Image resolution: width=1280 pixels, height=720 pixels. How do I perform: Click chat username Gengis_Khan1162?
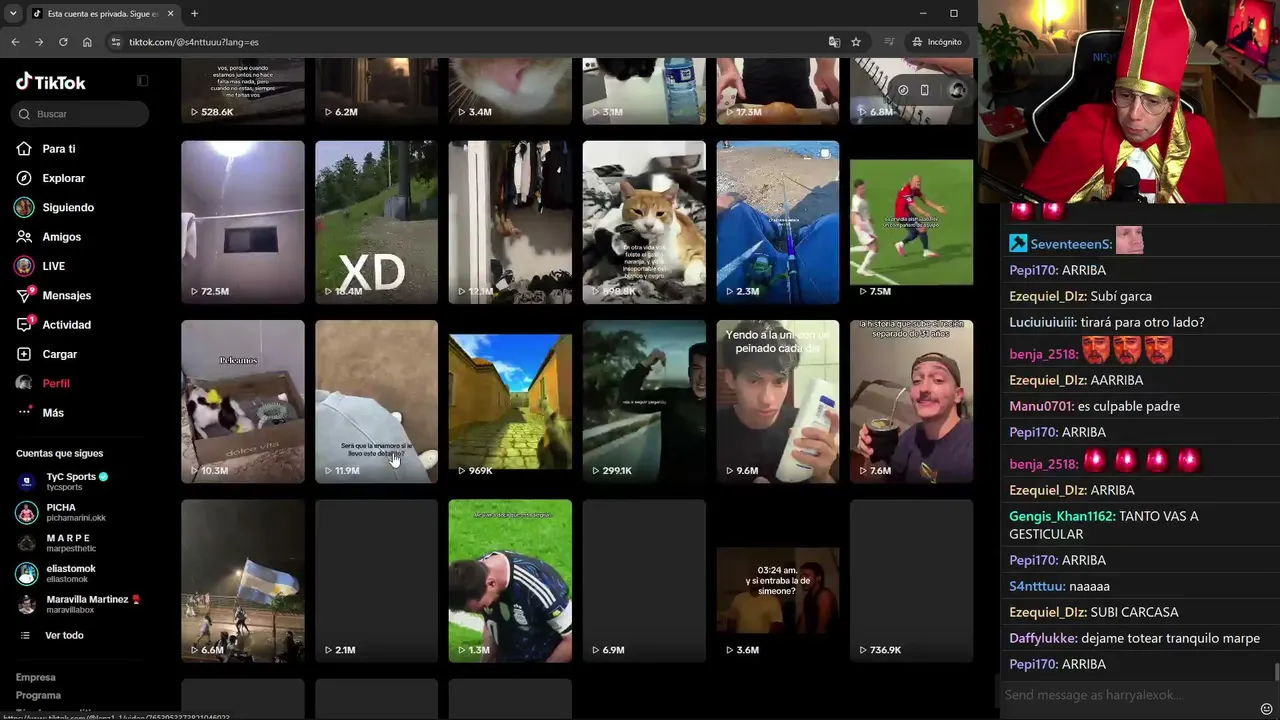1062,516
